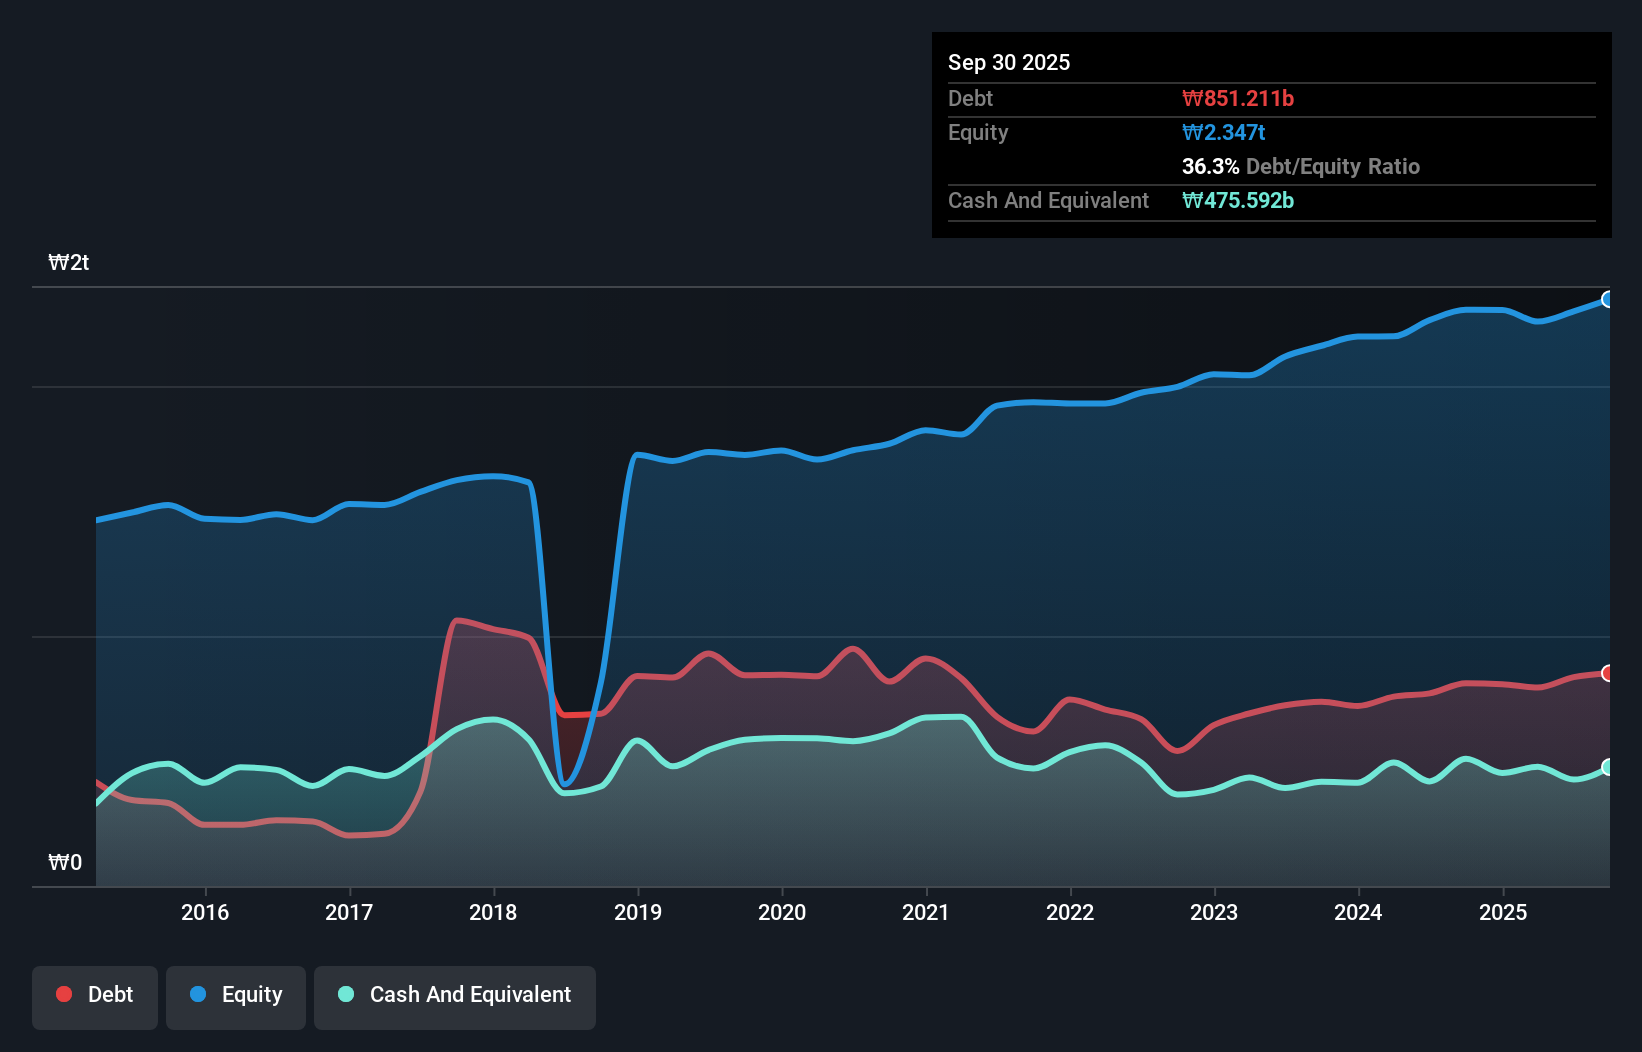Screen dimensions: 1642x1052
Task: Select the Debt endpoint marker on chart
Action: [1607, 673]
